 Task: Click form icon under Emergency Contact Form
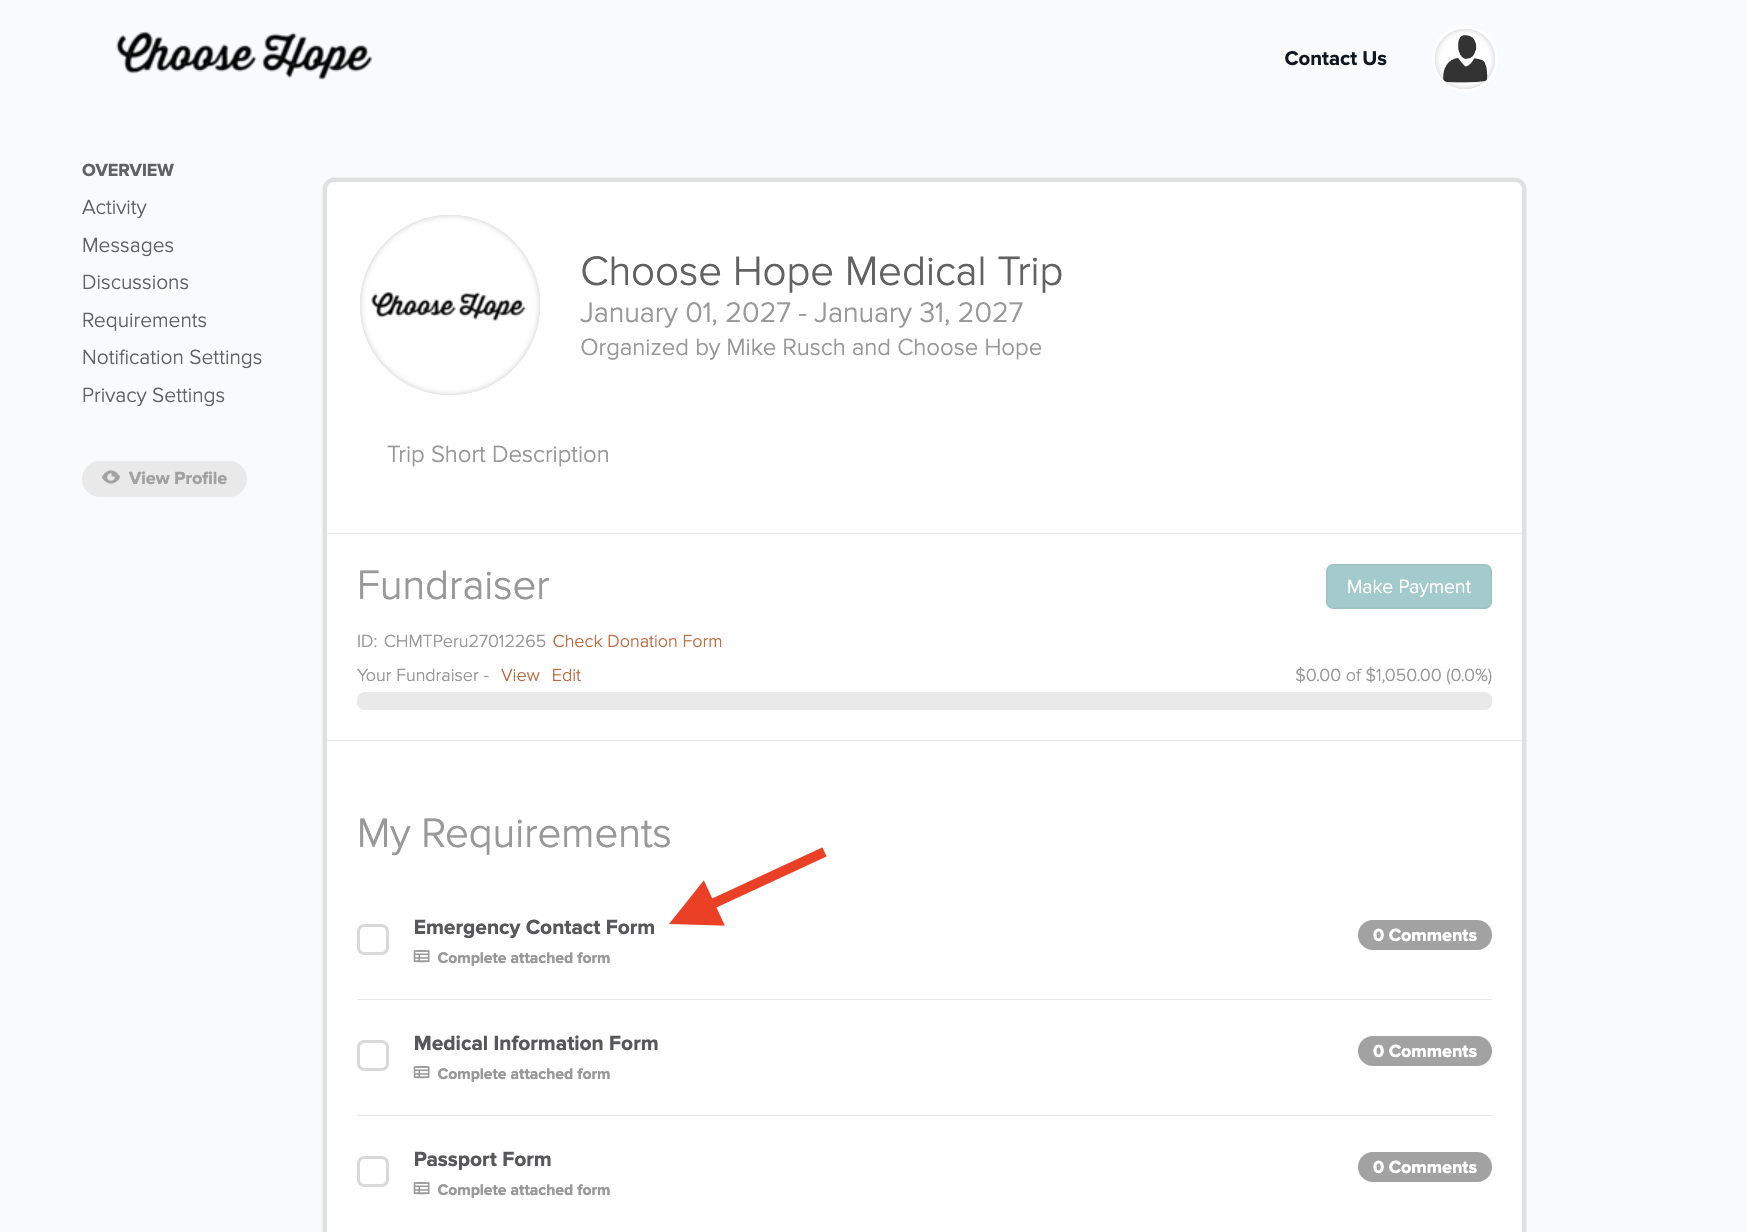[422, 957]
